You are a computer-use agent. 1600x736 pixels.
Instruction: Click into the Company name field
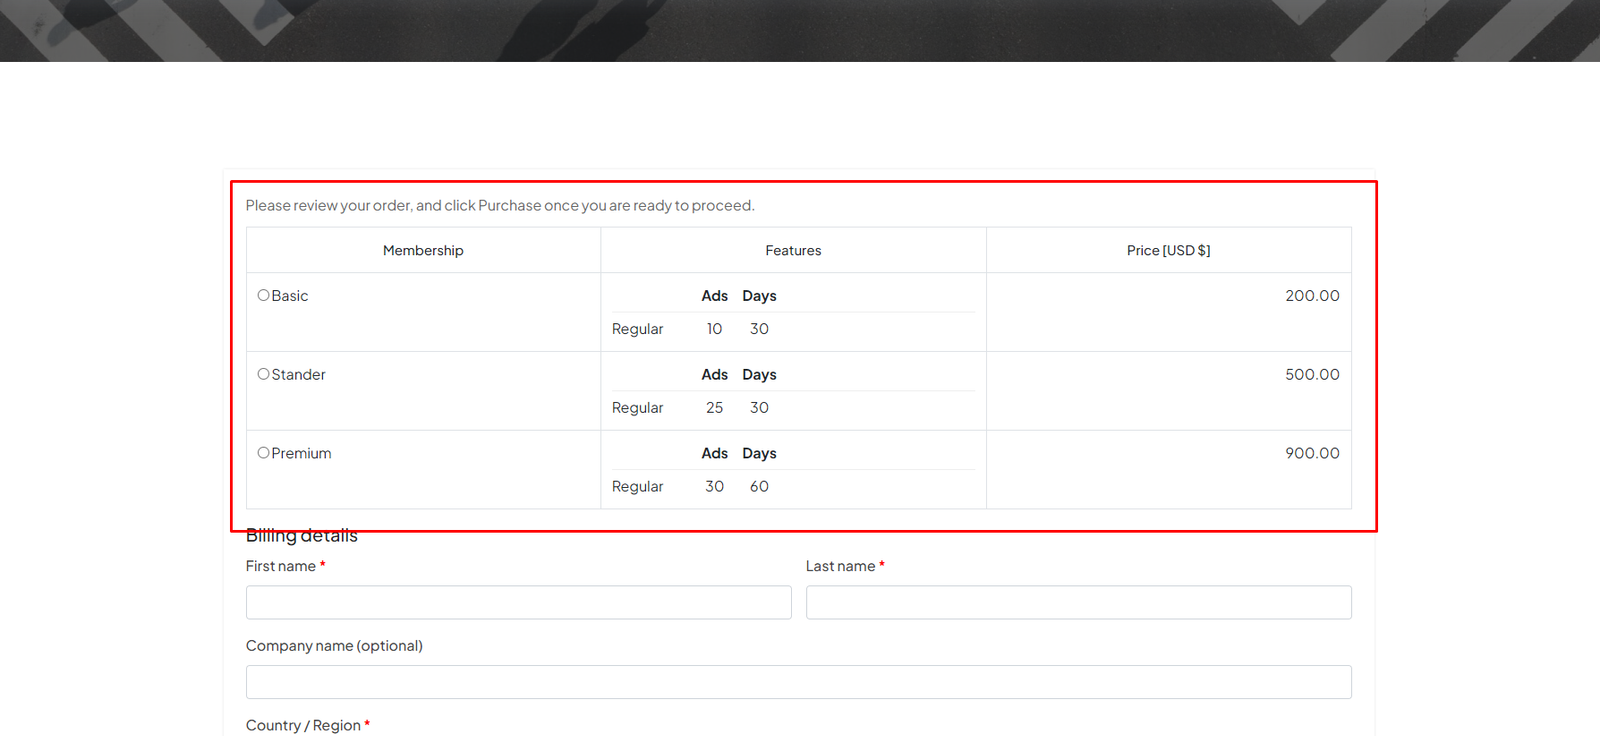pyautogui.click(x=798, y=682)
